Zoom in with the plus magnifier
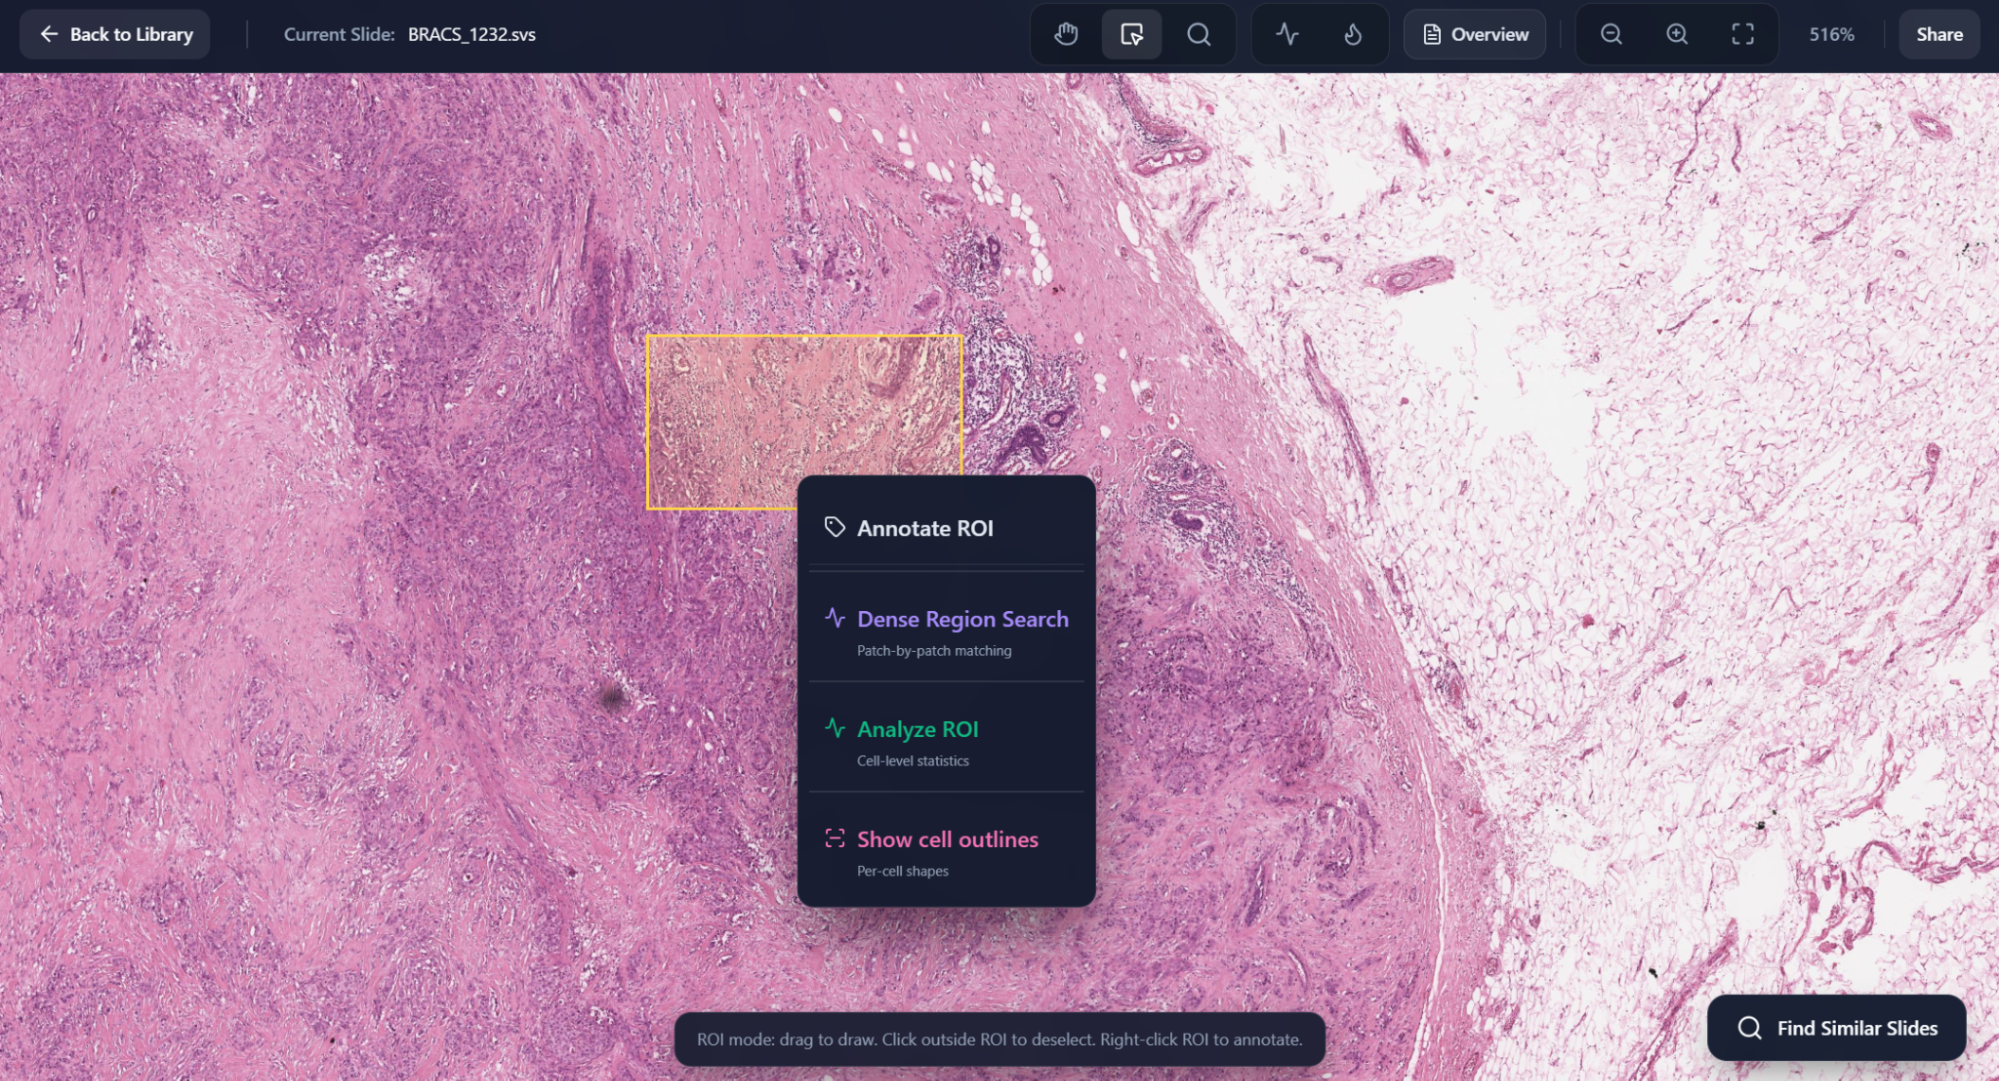Image resolution: width=1999 pixels, height=1081 pixels. pyautogui.click(x=1677, y=34)
